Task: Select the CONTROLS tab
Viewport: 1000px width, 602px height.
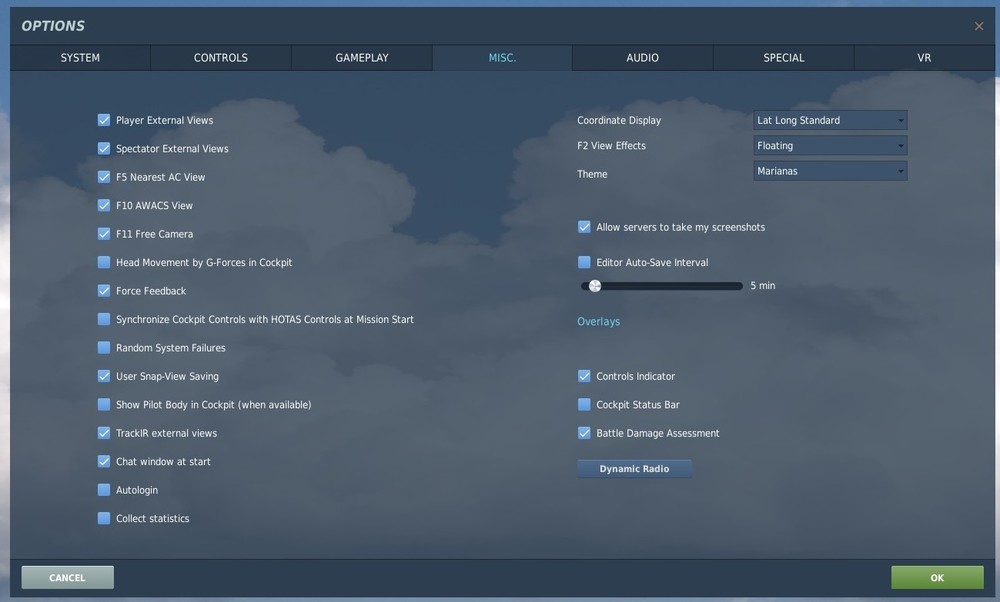Action: pyautogui.click(x=220, y=57)
